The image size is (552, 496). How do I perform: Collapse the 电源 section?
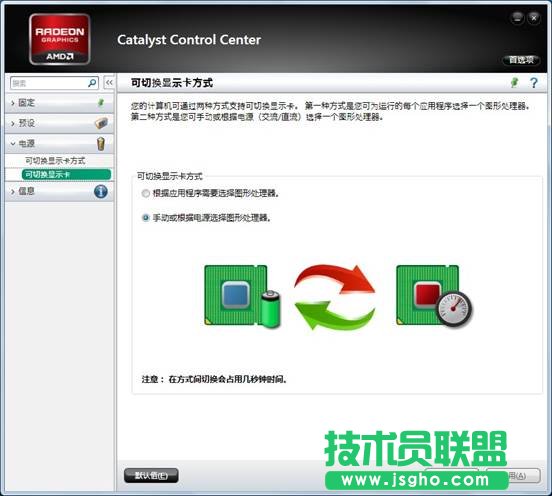[x=59, y=144]
